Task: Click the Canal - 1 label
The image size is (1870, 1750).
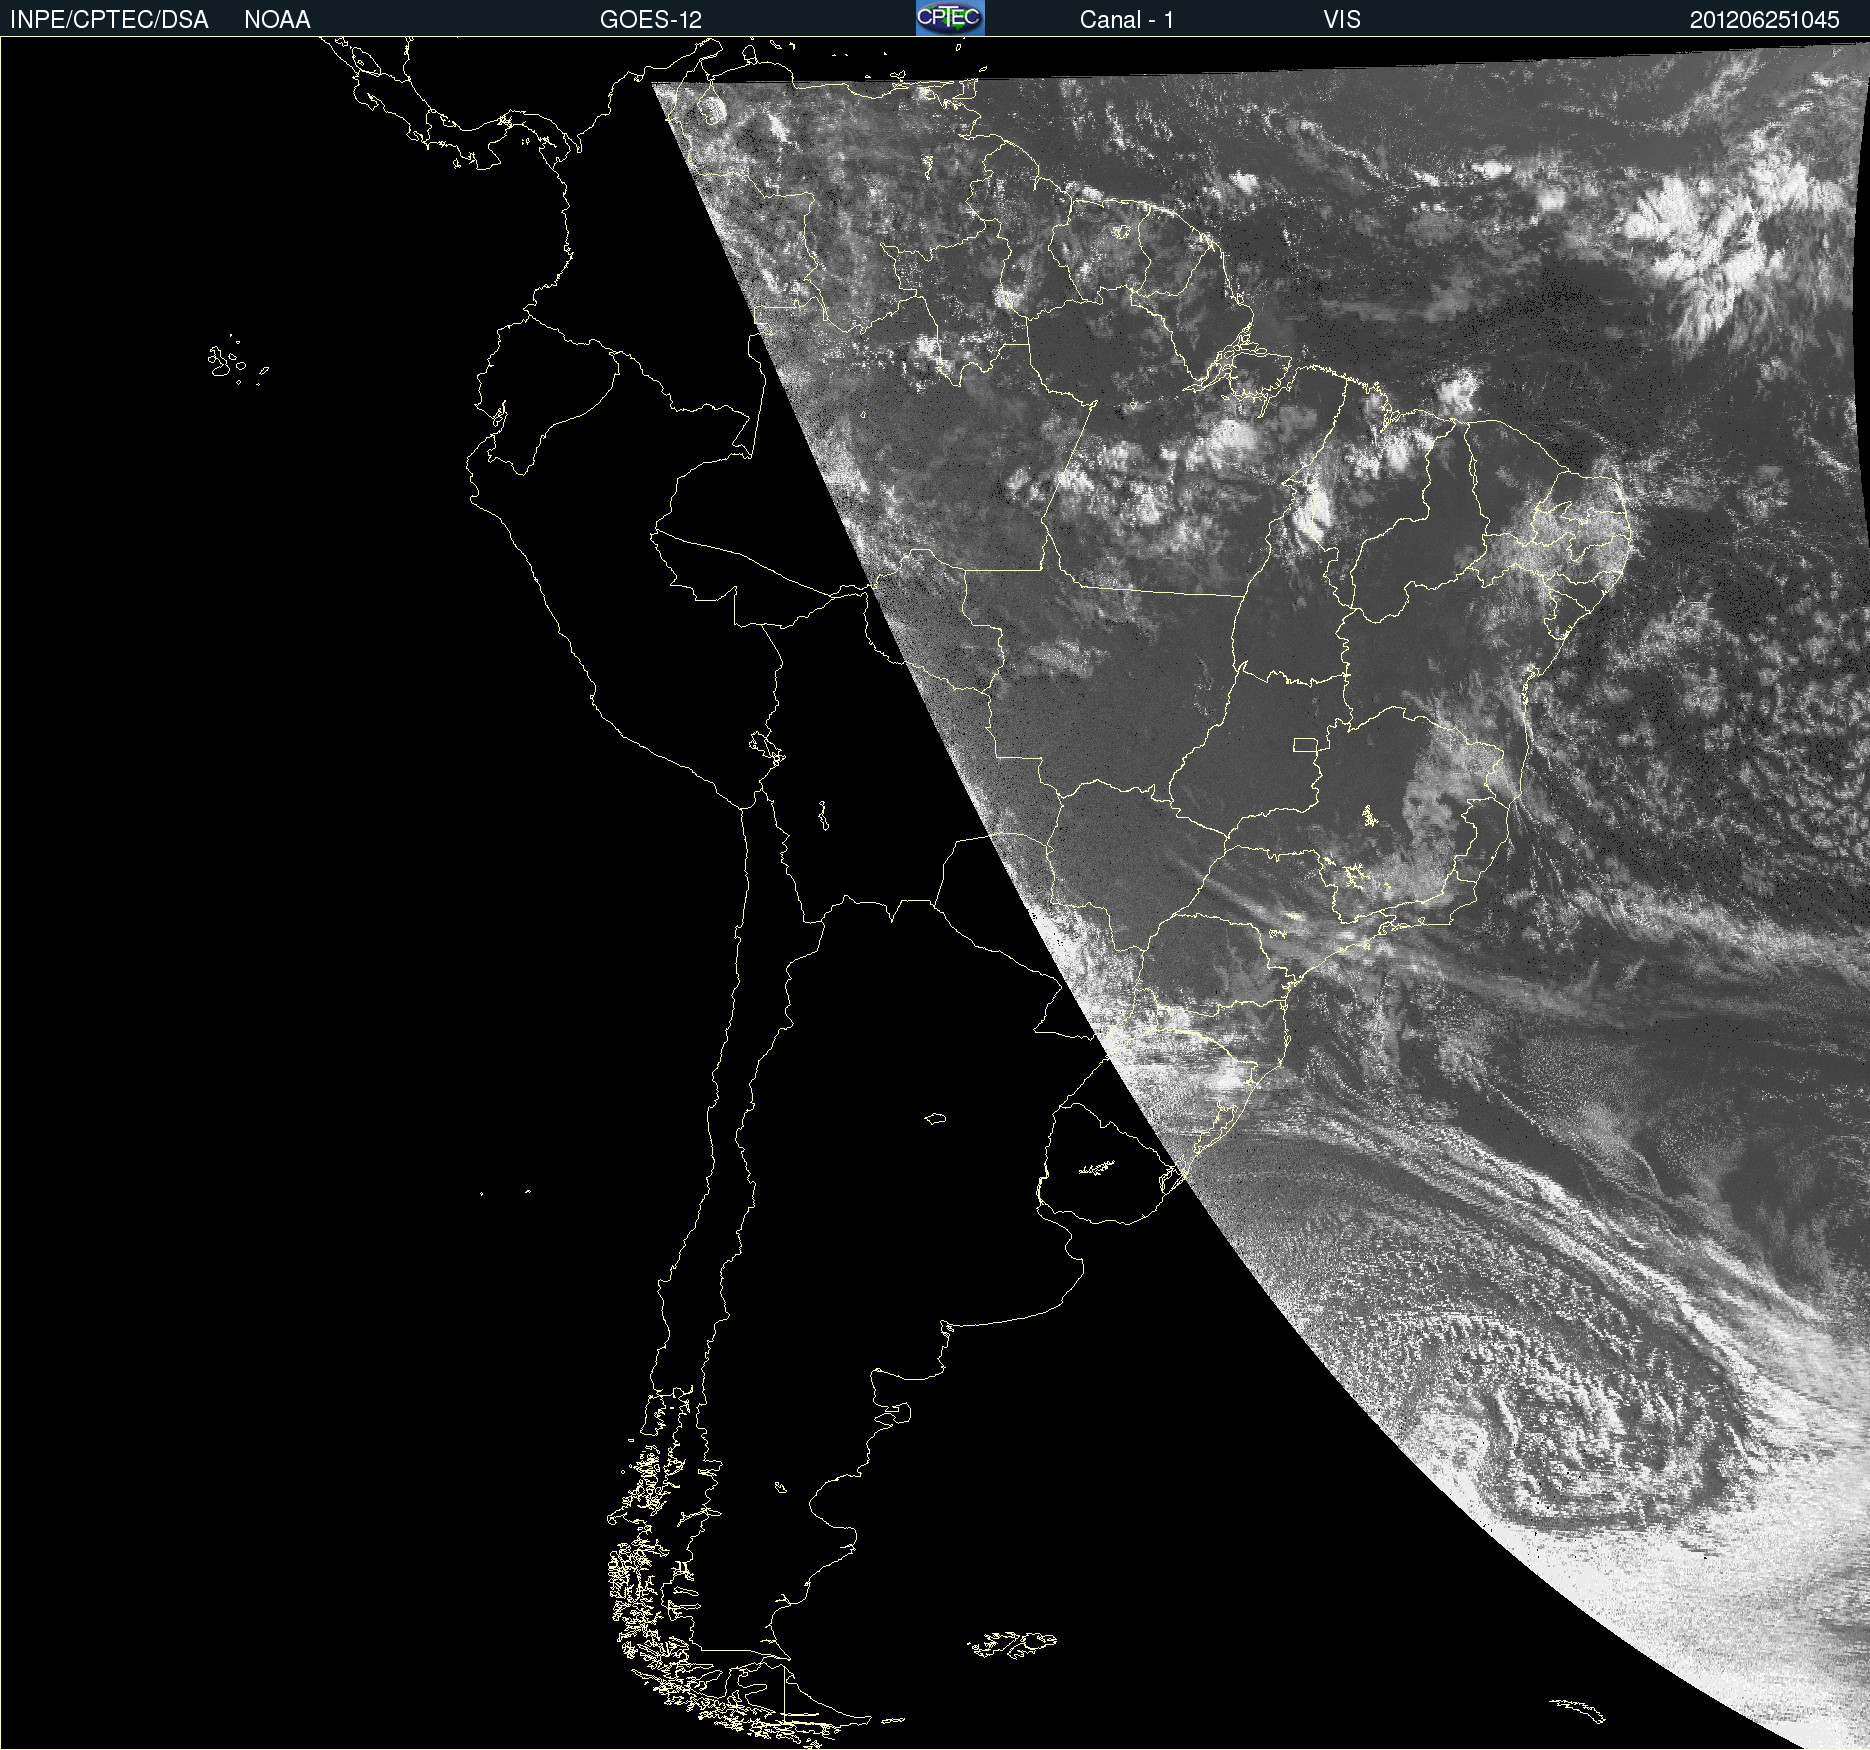Action: pyautogui.click(x=1126, y=20)
